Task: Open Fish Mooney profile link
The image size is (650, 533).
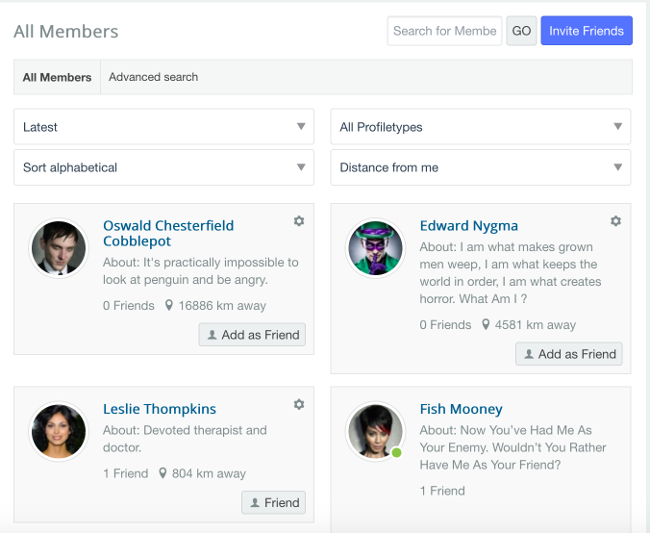Action: (461, 409)
